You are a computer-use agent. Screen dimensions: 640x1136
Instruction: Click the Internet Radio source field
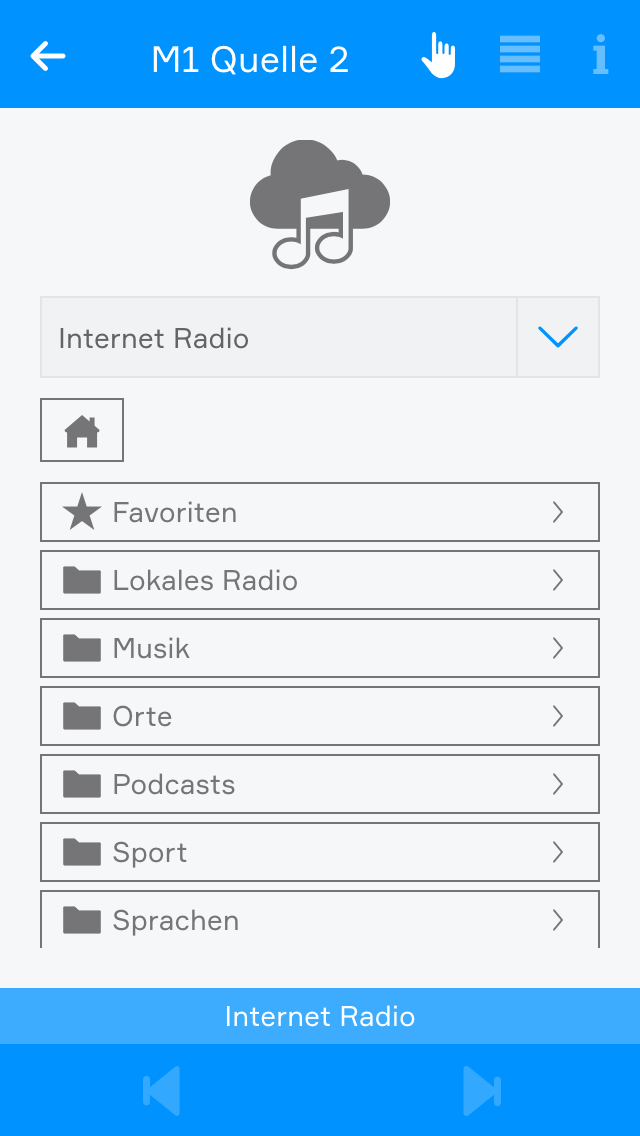point(278,337)
